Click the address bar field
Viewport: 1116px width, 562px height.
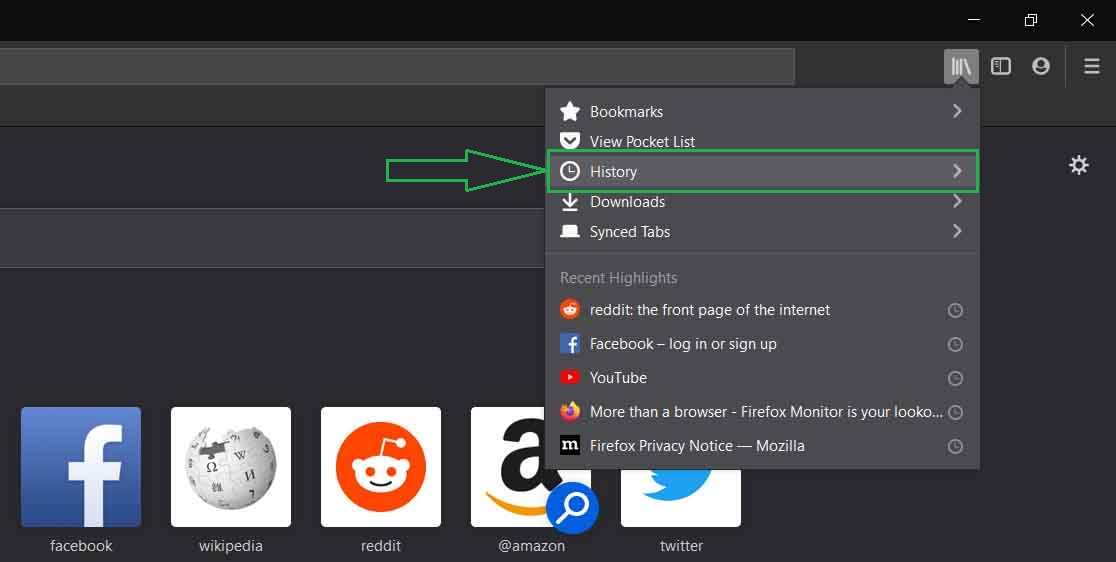pos(400,67)
